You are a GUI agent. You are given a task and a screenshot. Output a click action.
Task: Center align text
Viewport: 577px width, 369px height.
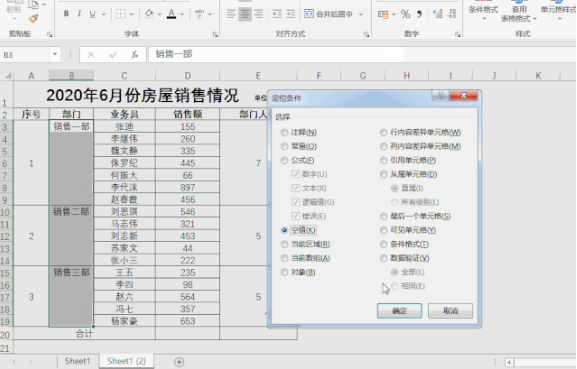(x=245, y=14)
